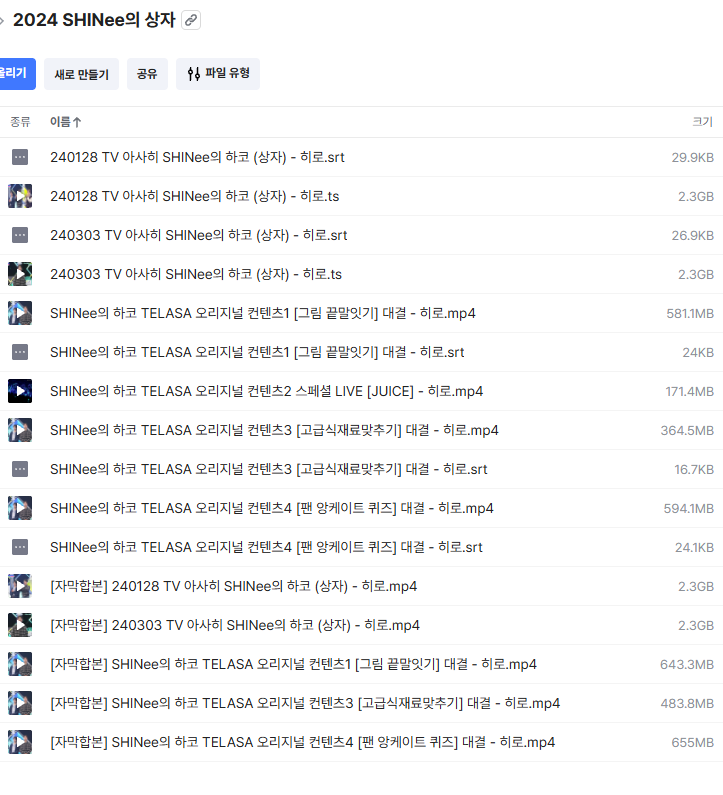Click the 581.1MB size value

[x=690, y=314]
